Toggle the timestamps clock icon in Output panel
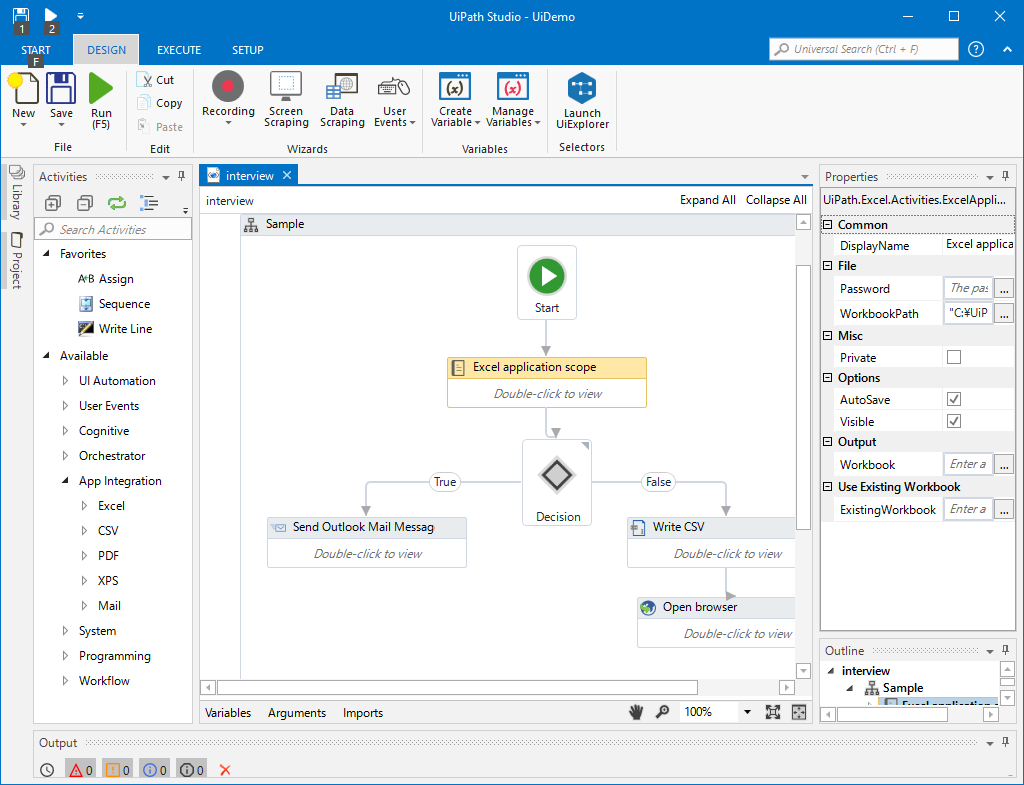The width and height of the screenshot is (1024, 785). point(47,770)
